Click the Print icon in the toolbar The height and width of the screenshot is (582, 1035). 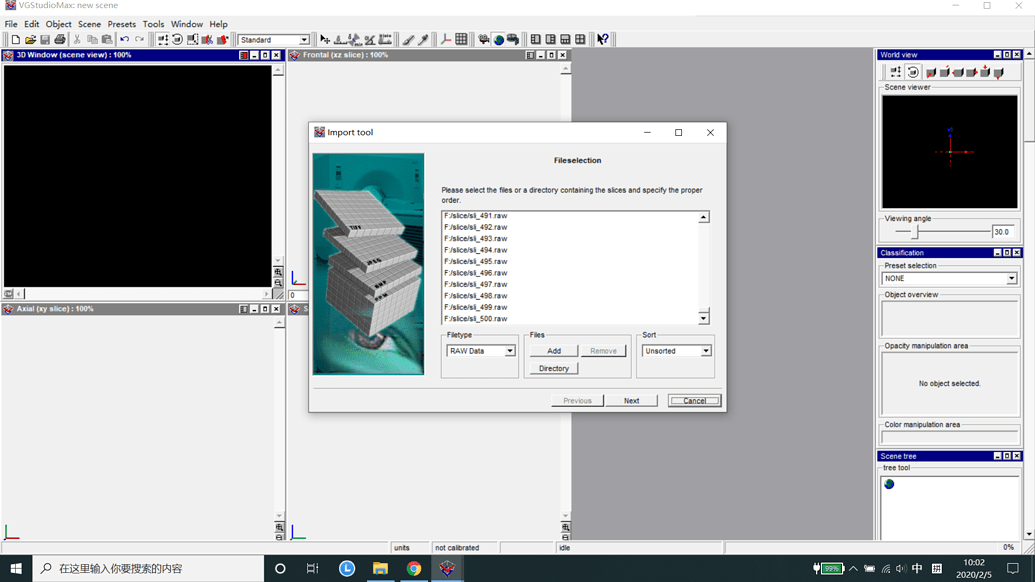point(60,40)
